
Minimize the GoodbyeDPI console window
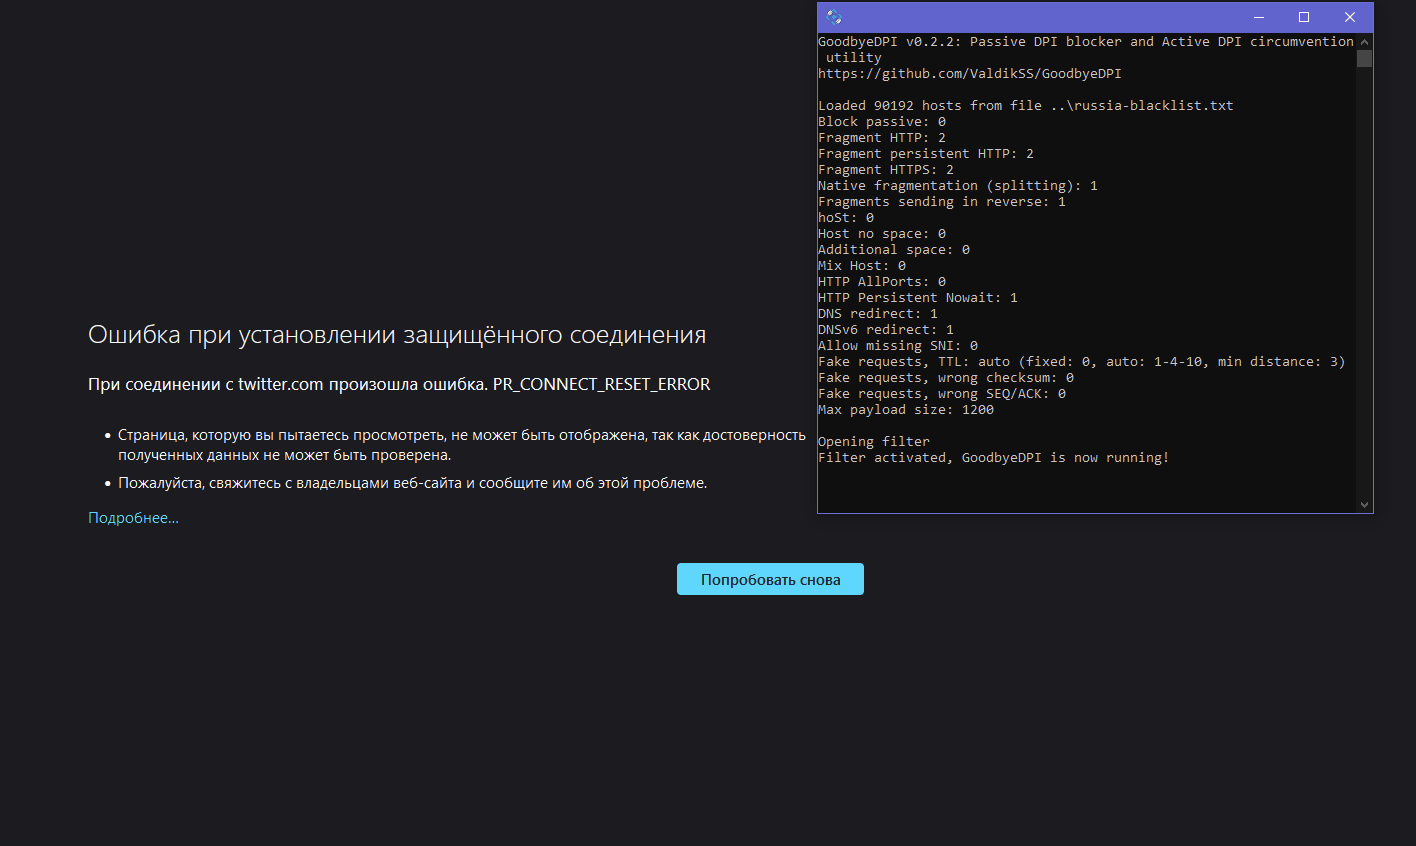click(1259, 17)
